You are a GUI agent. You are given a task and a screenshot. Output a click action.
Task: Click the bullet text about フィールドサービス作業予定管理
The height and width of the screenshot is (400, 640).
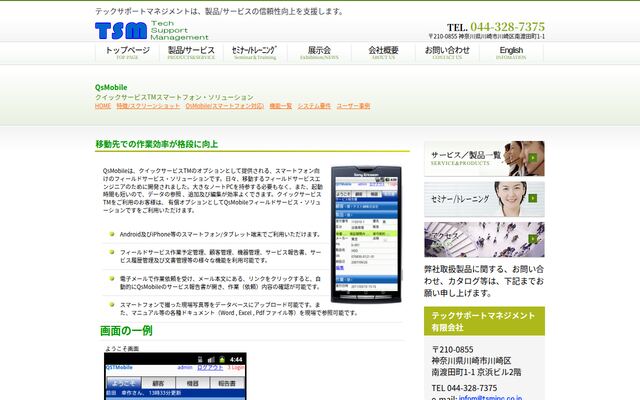(x=220, y=256)
